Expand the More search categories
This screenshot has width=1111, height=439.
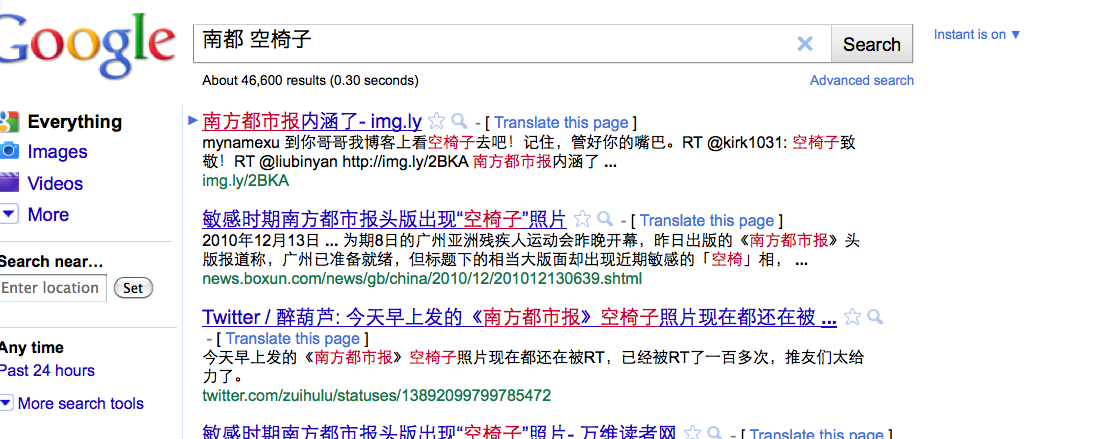[x=9, y=214]
